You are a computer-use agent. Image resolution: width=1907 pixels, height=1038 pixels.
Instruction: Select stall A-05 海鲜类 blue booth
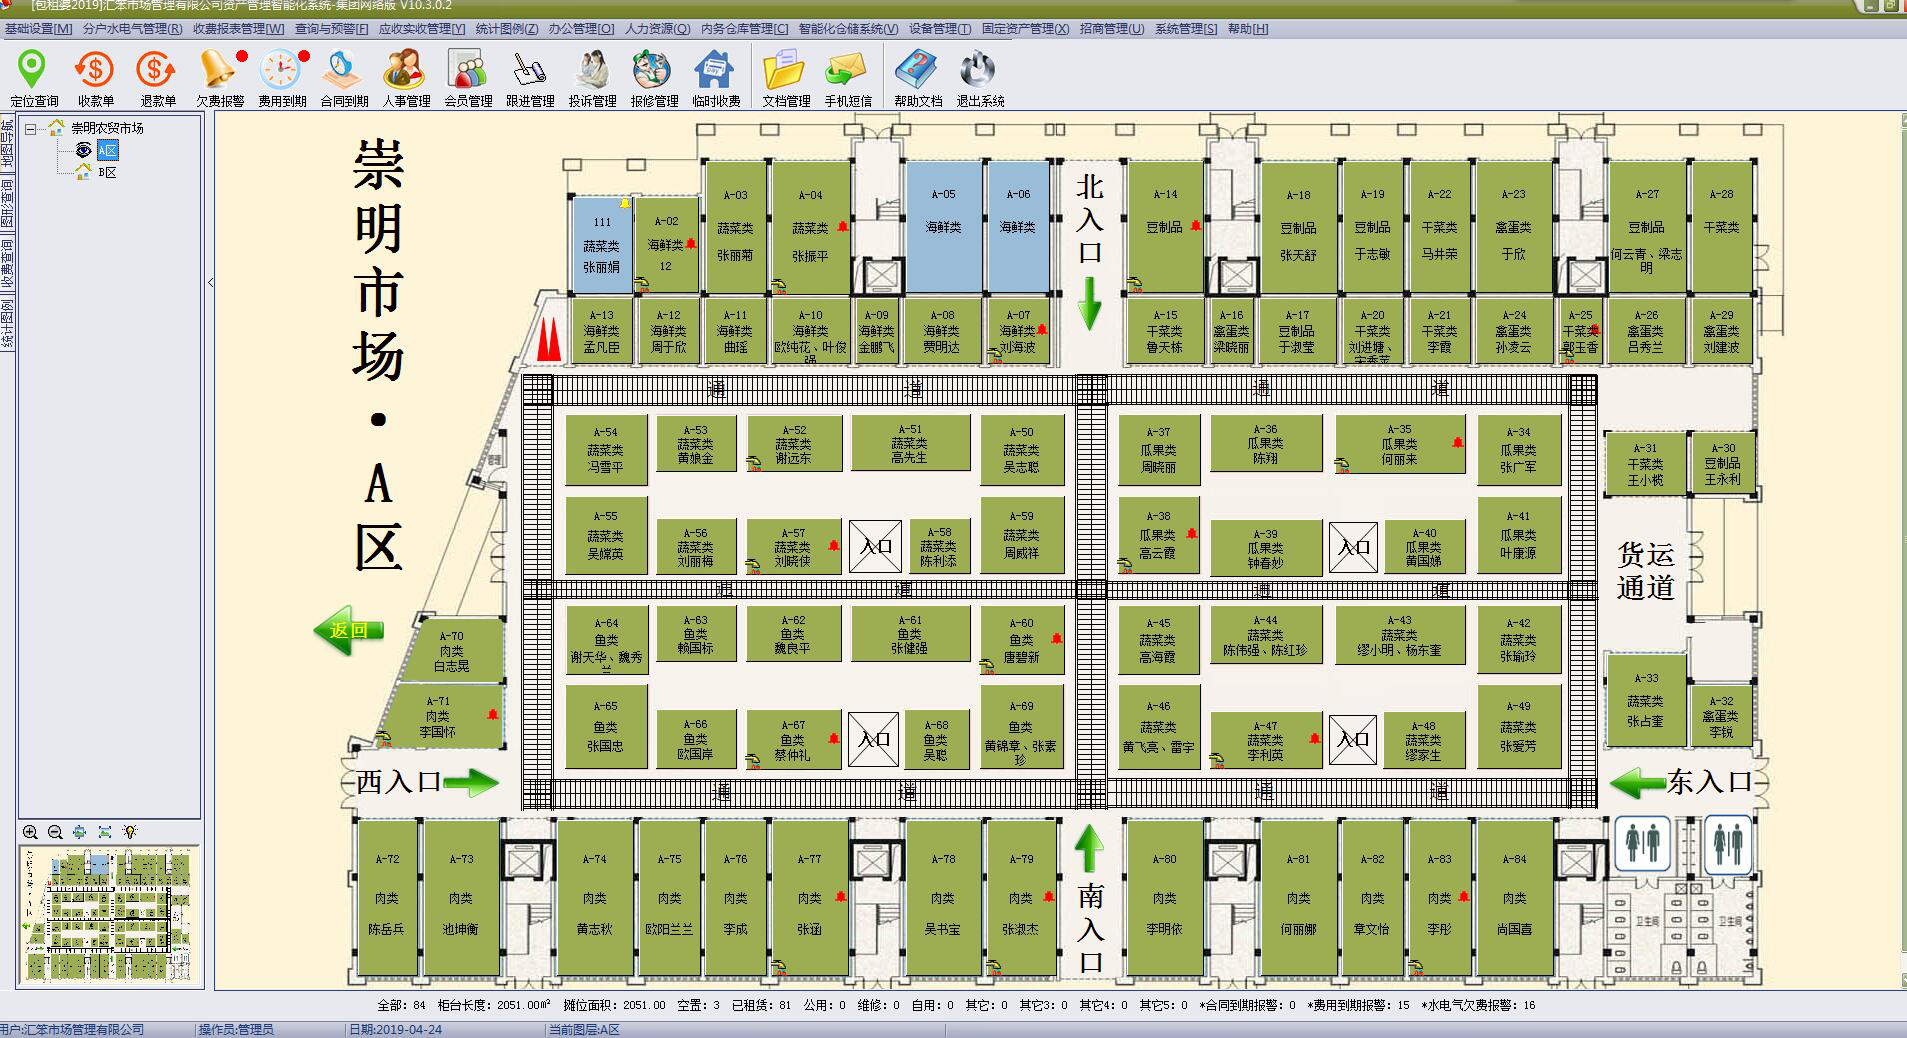pyautogui.click(x=943, y=226)
